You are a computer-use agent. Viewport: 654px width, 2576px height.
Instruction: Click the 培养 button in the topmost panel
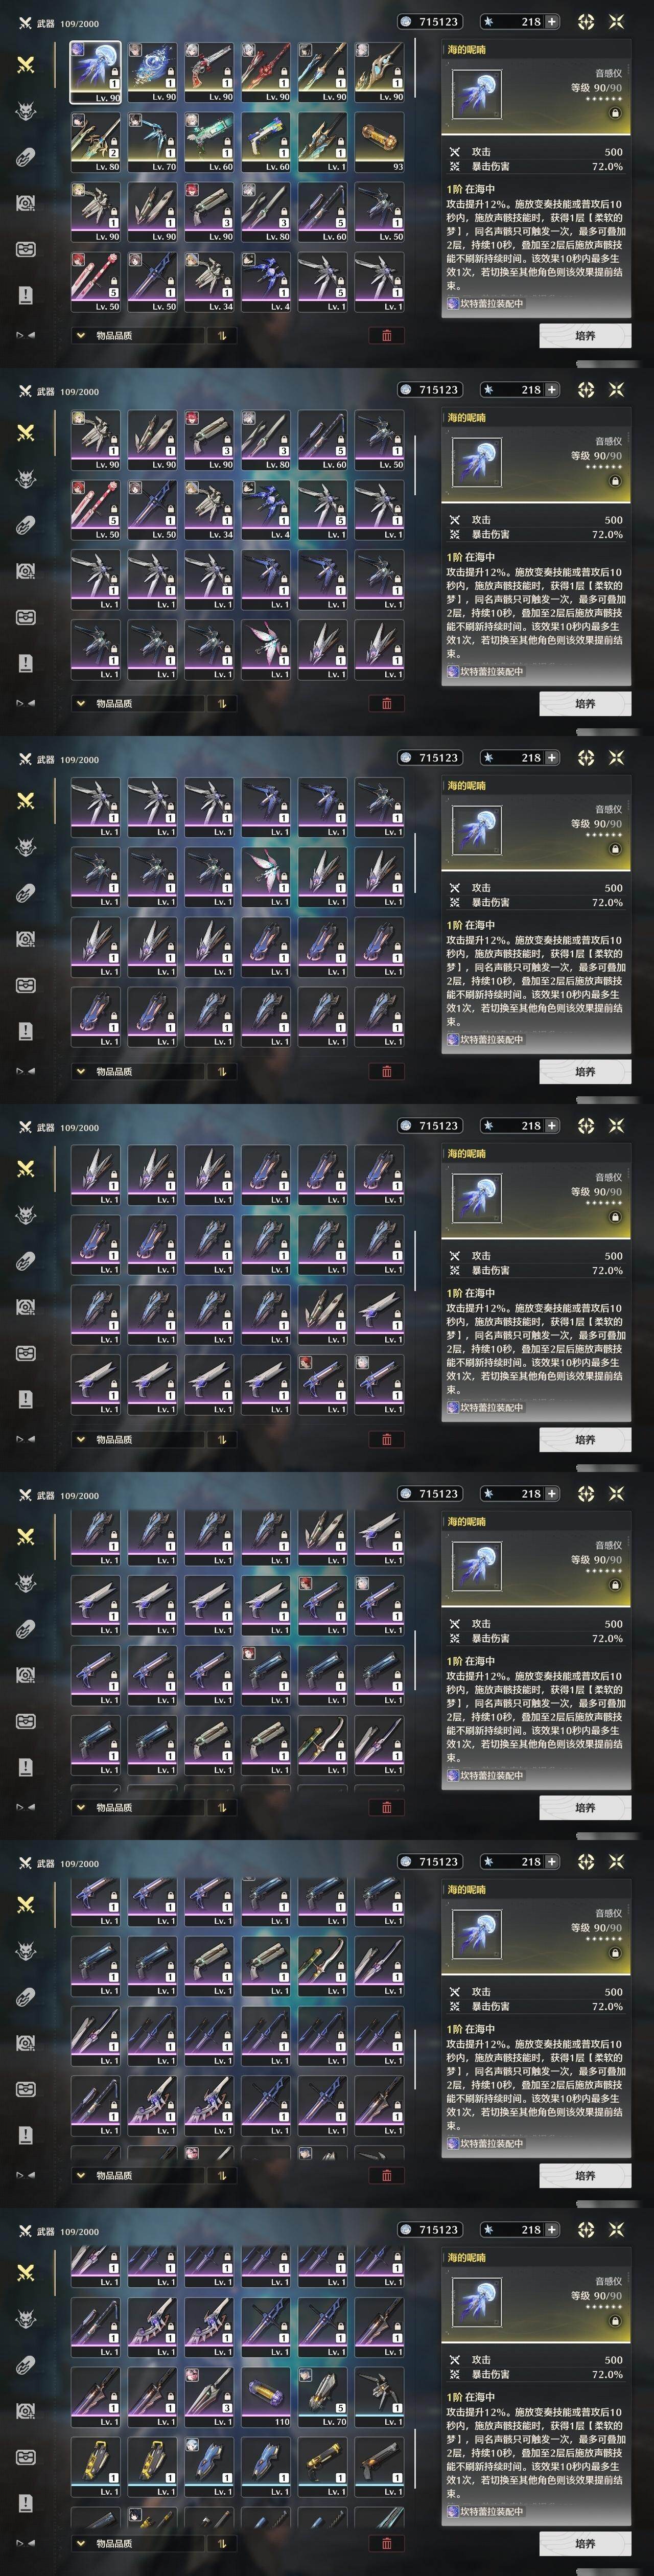click(x=585, y=336)
